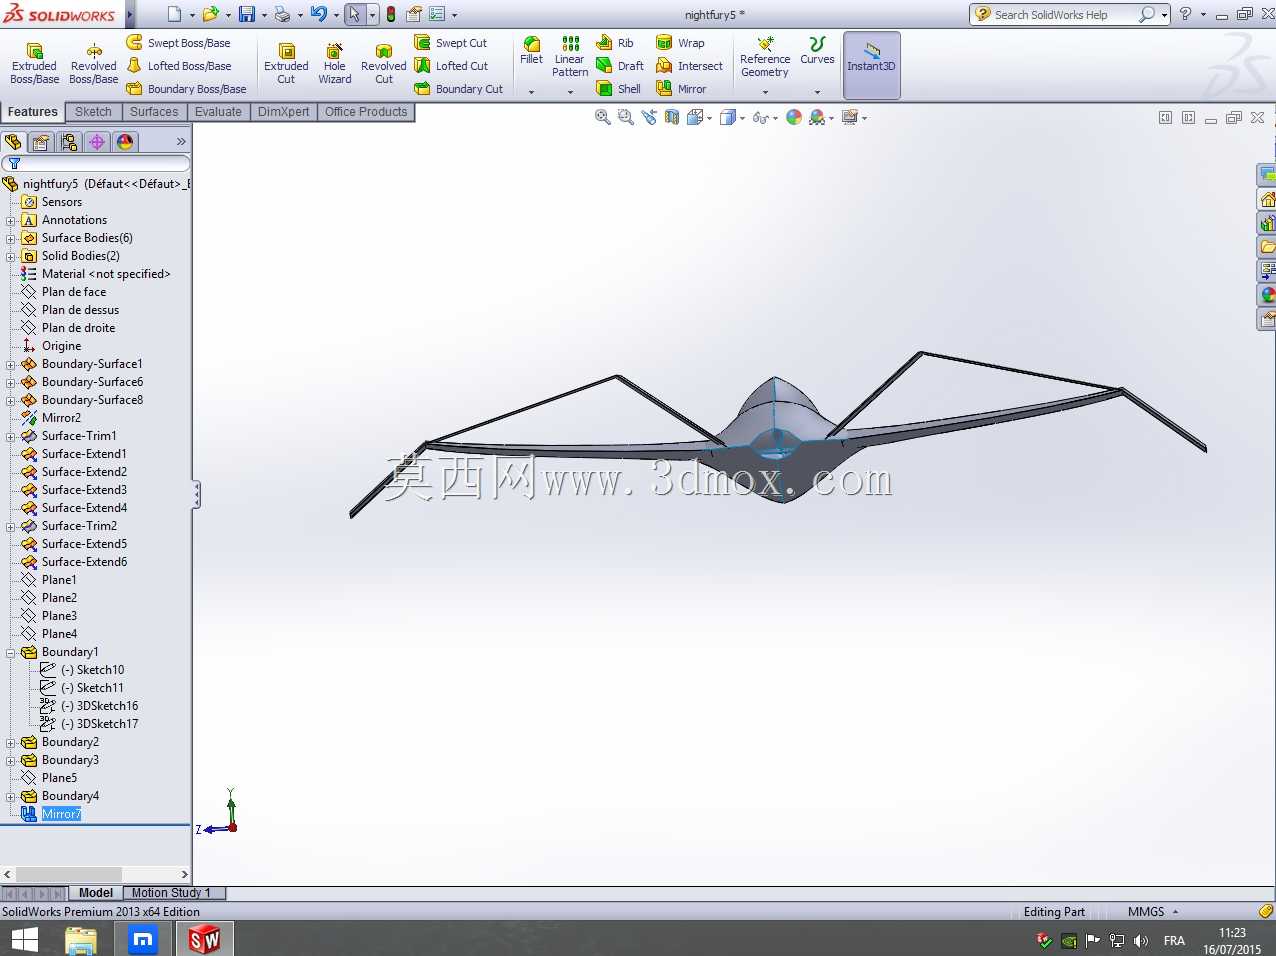Image resolution: width=1276 pixels, height=956 pixels.
Task: Open the Fillet dropdown arrow
Action: click(x=531, y=92)
